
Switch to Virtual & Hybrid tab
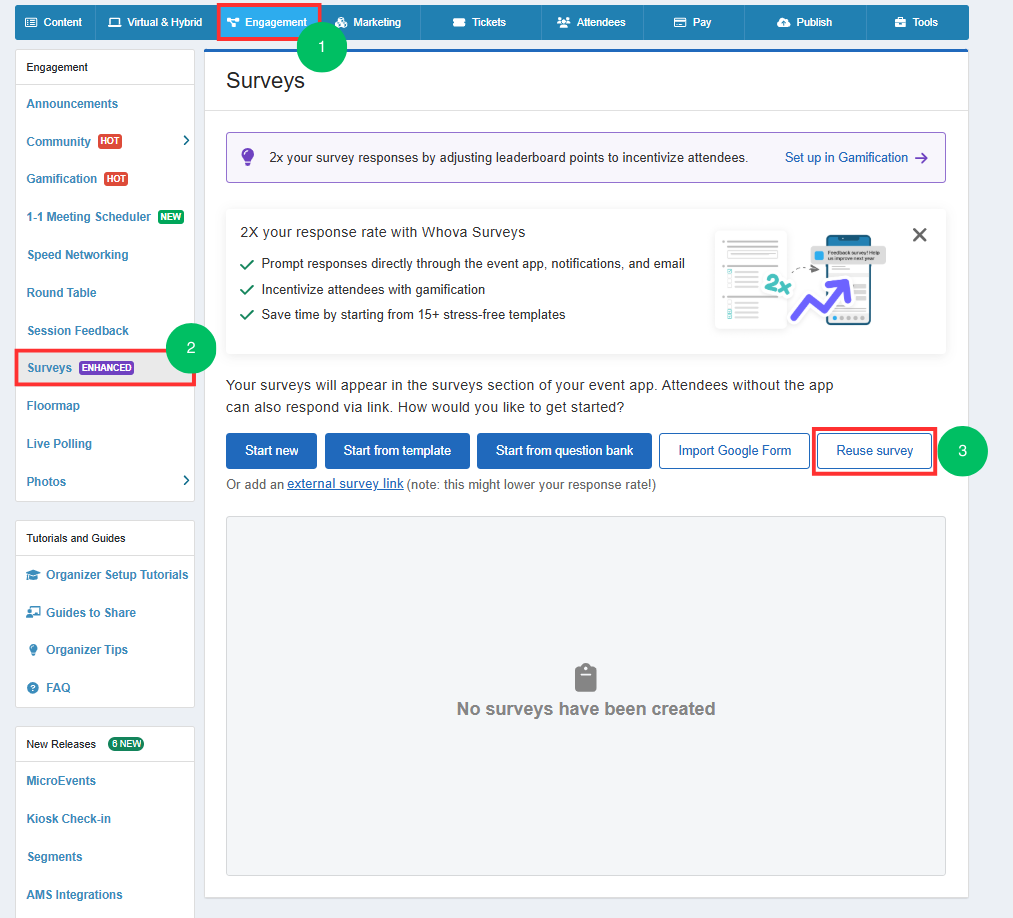pos(156,22)
